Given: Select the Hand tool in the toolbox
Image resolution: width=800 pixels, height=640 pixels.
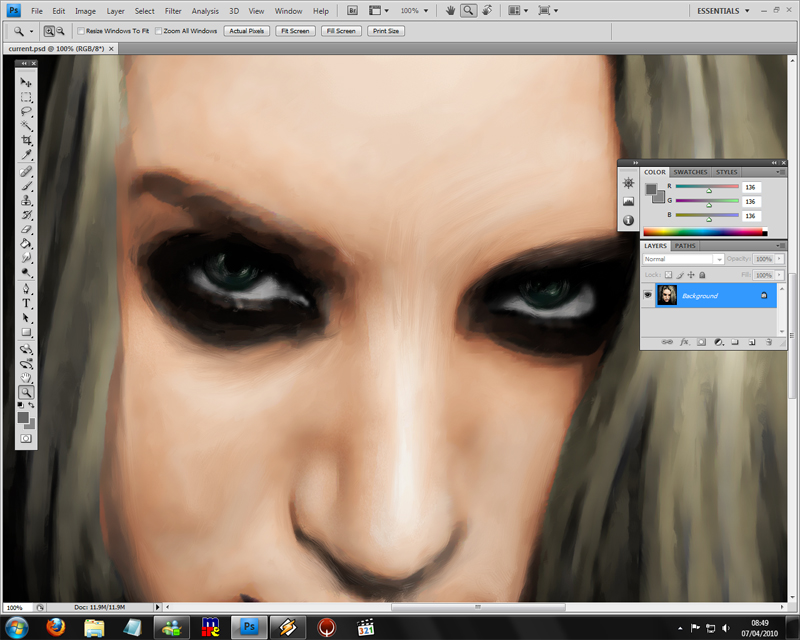Looking at the screenshot, I should [27, 377].
